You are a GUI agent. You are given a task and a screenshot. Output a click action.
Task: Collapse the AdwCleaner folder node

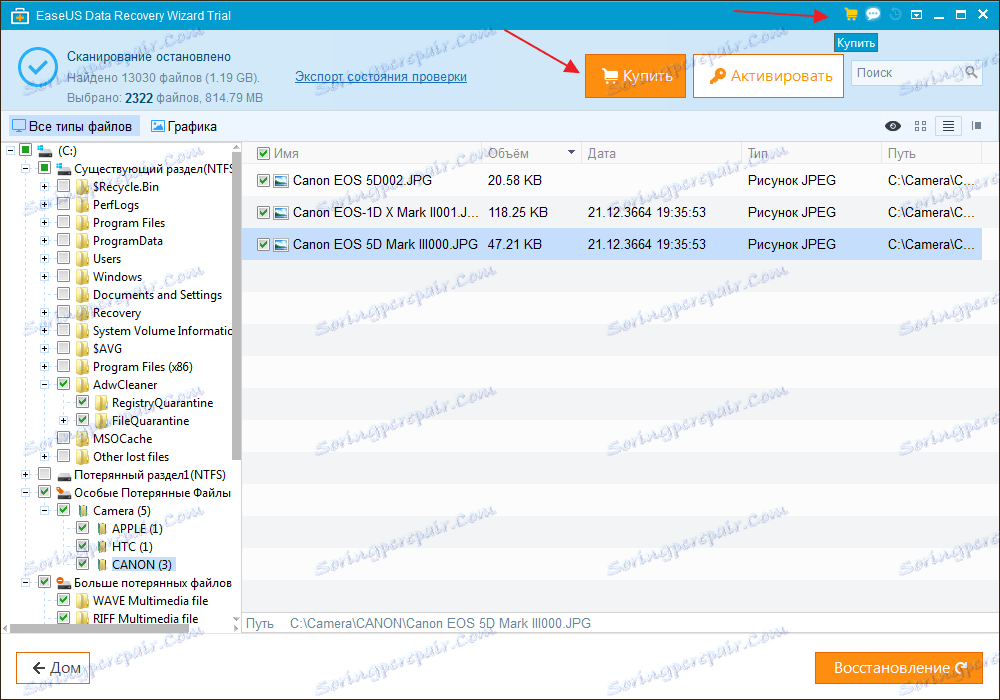(44, 384)
